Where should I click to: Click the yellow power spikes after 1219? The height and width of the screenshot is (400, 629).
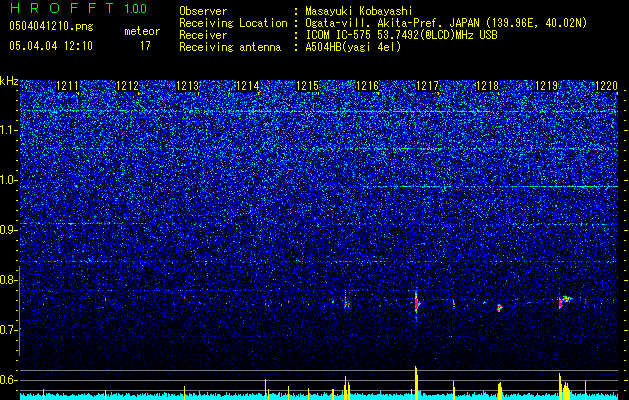pos(564,386)
